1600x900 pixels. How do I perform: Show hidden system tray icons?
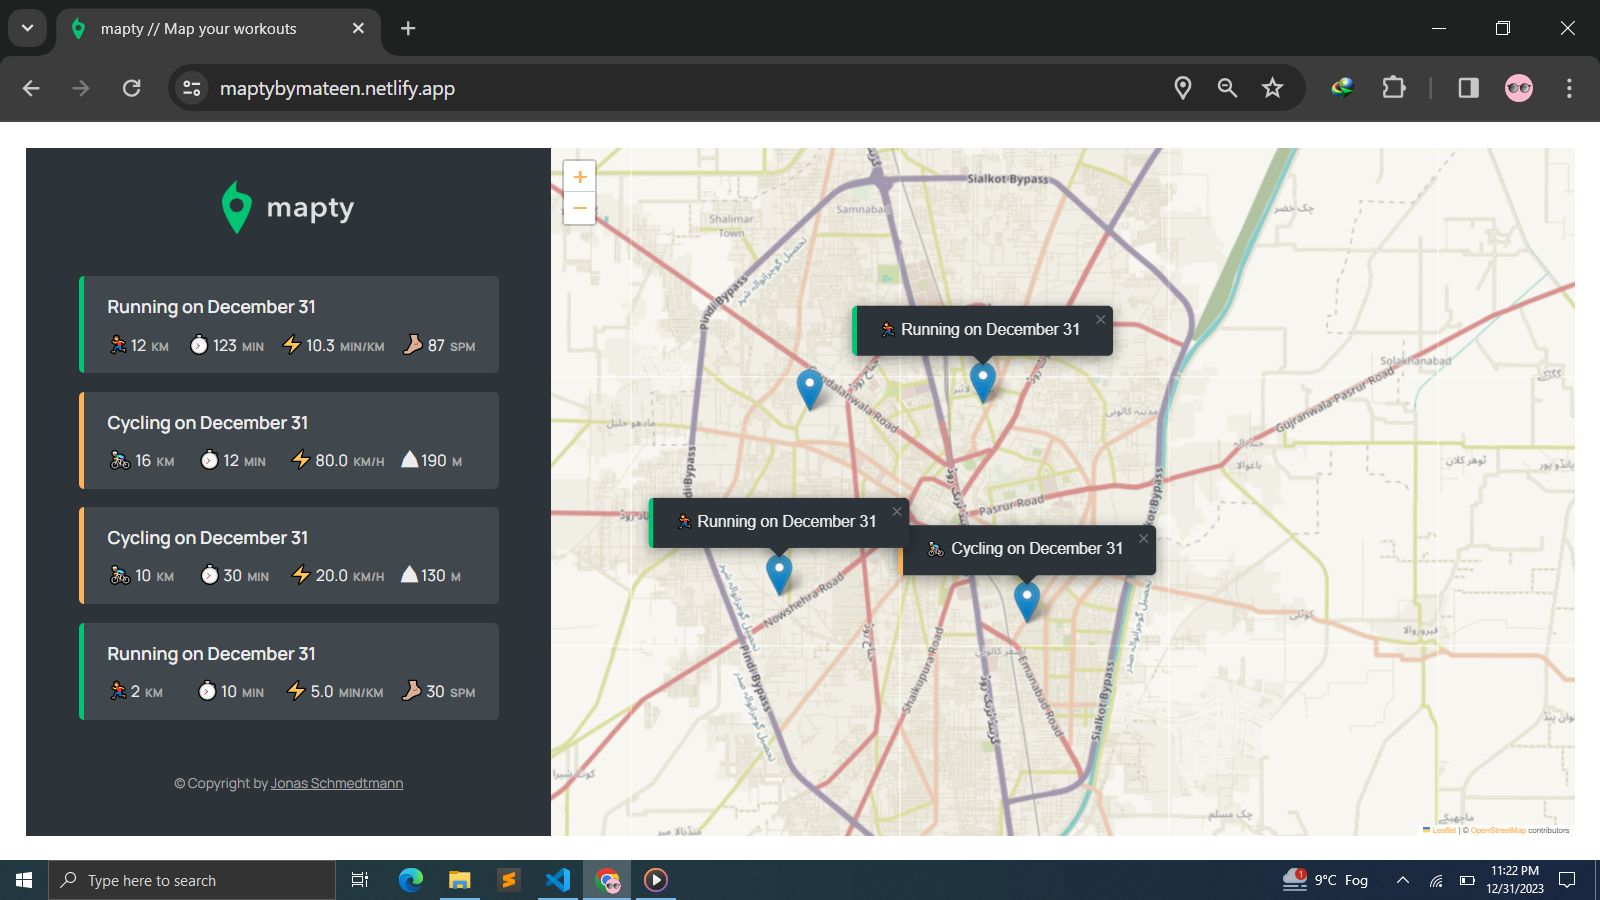1403,880
